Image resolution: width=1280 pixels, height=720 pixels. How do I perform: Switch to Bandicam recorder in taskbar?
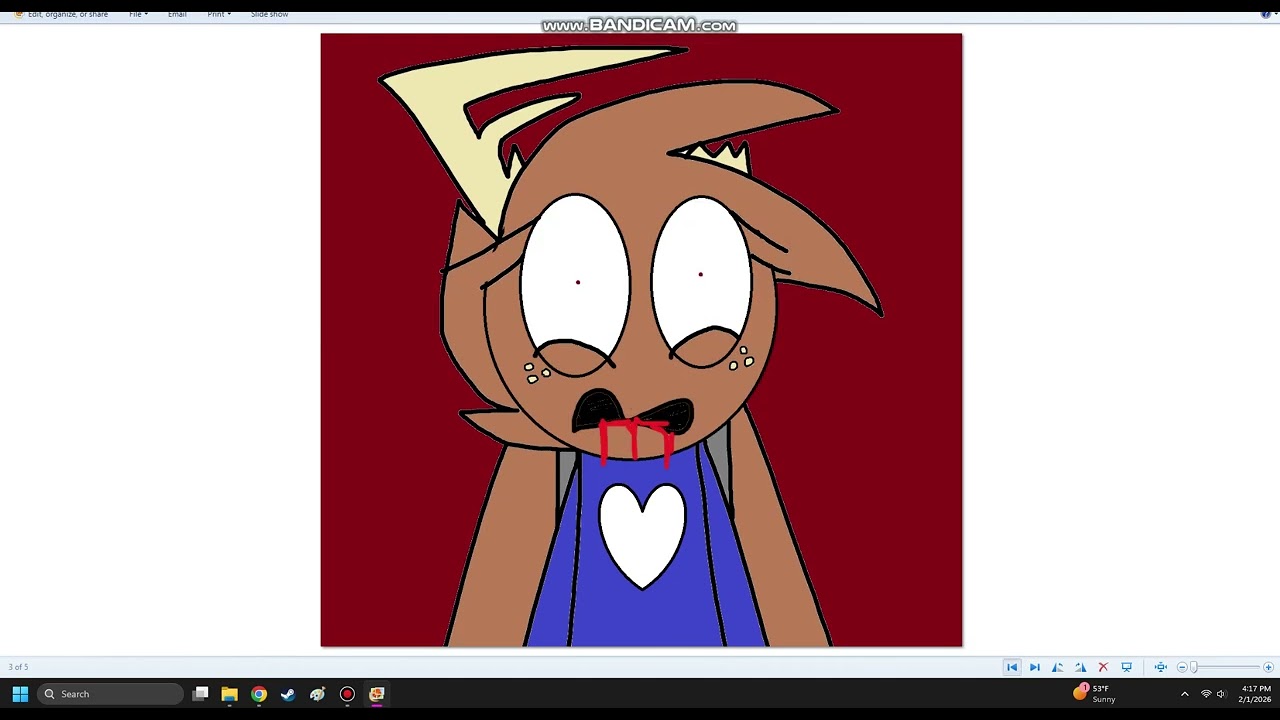[x=347, y=694]
